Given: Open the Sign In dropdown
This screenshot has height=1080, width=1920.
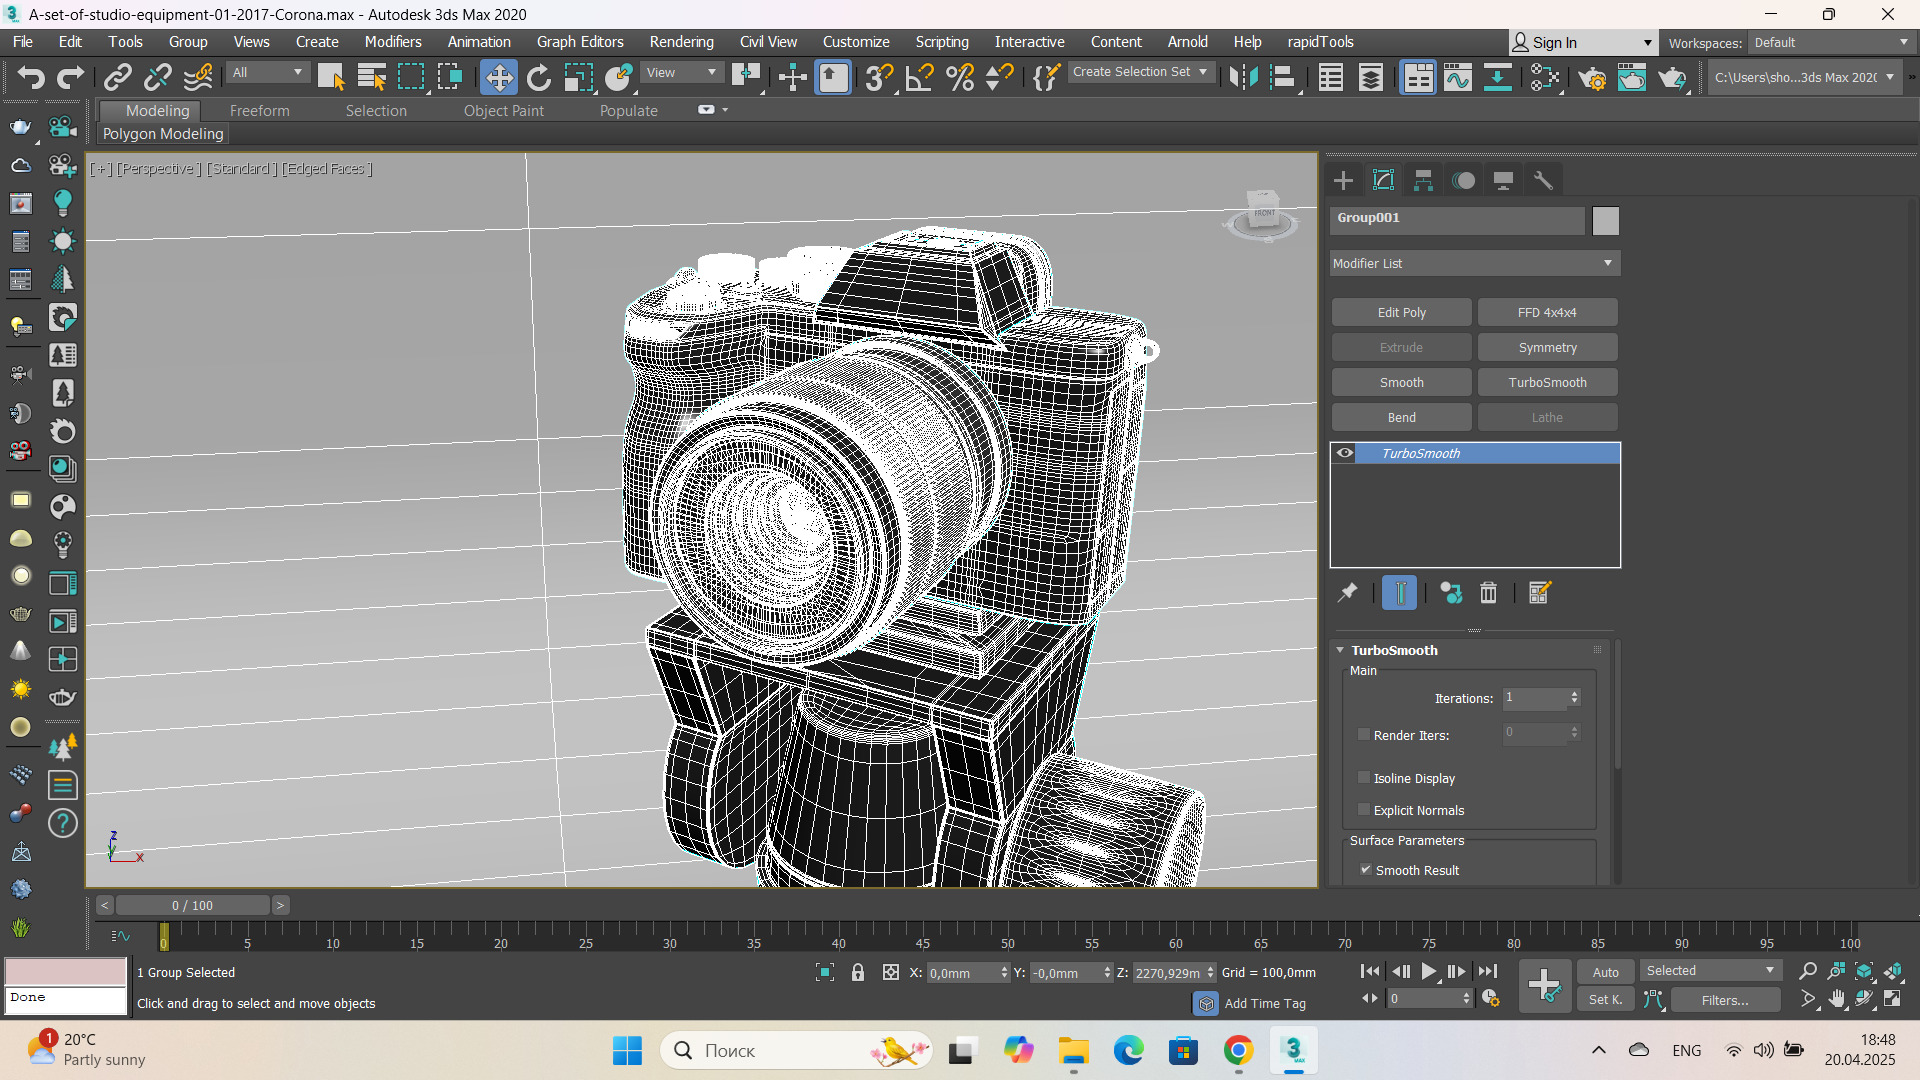Looking at the screenshot, I should tap(1583, 43).
